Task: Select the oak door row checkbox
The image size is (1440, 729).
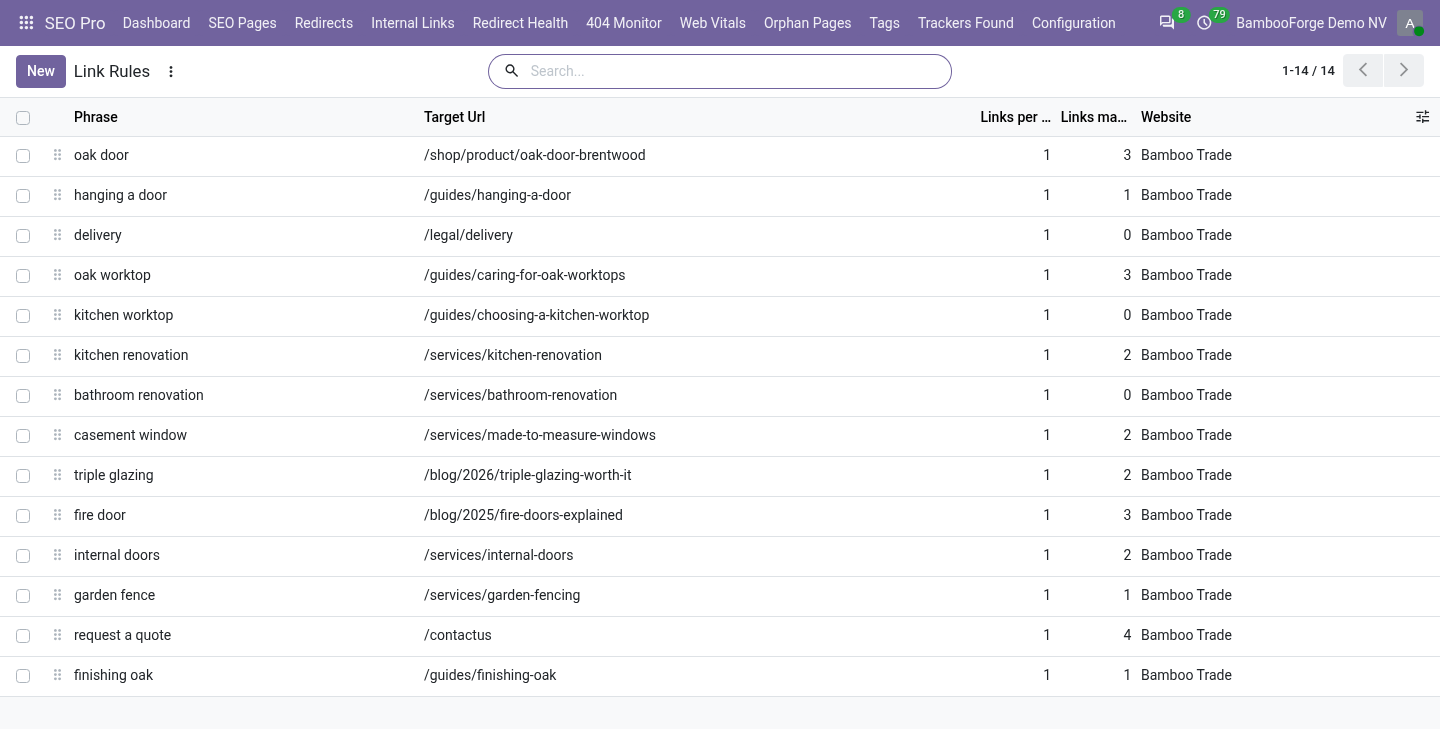Action: 23,156
